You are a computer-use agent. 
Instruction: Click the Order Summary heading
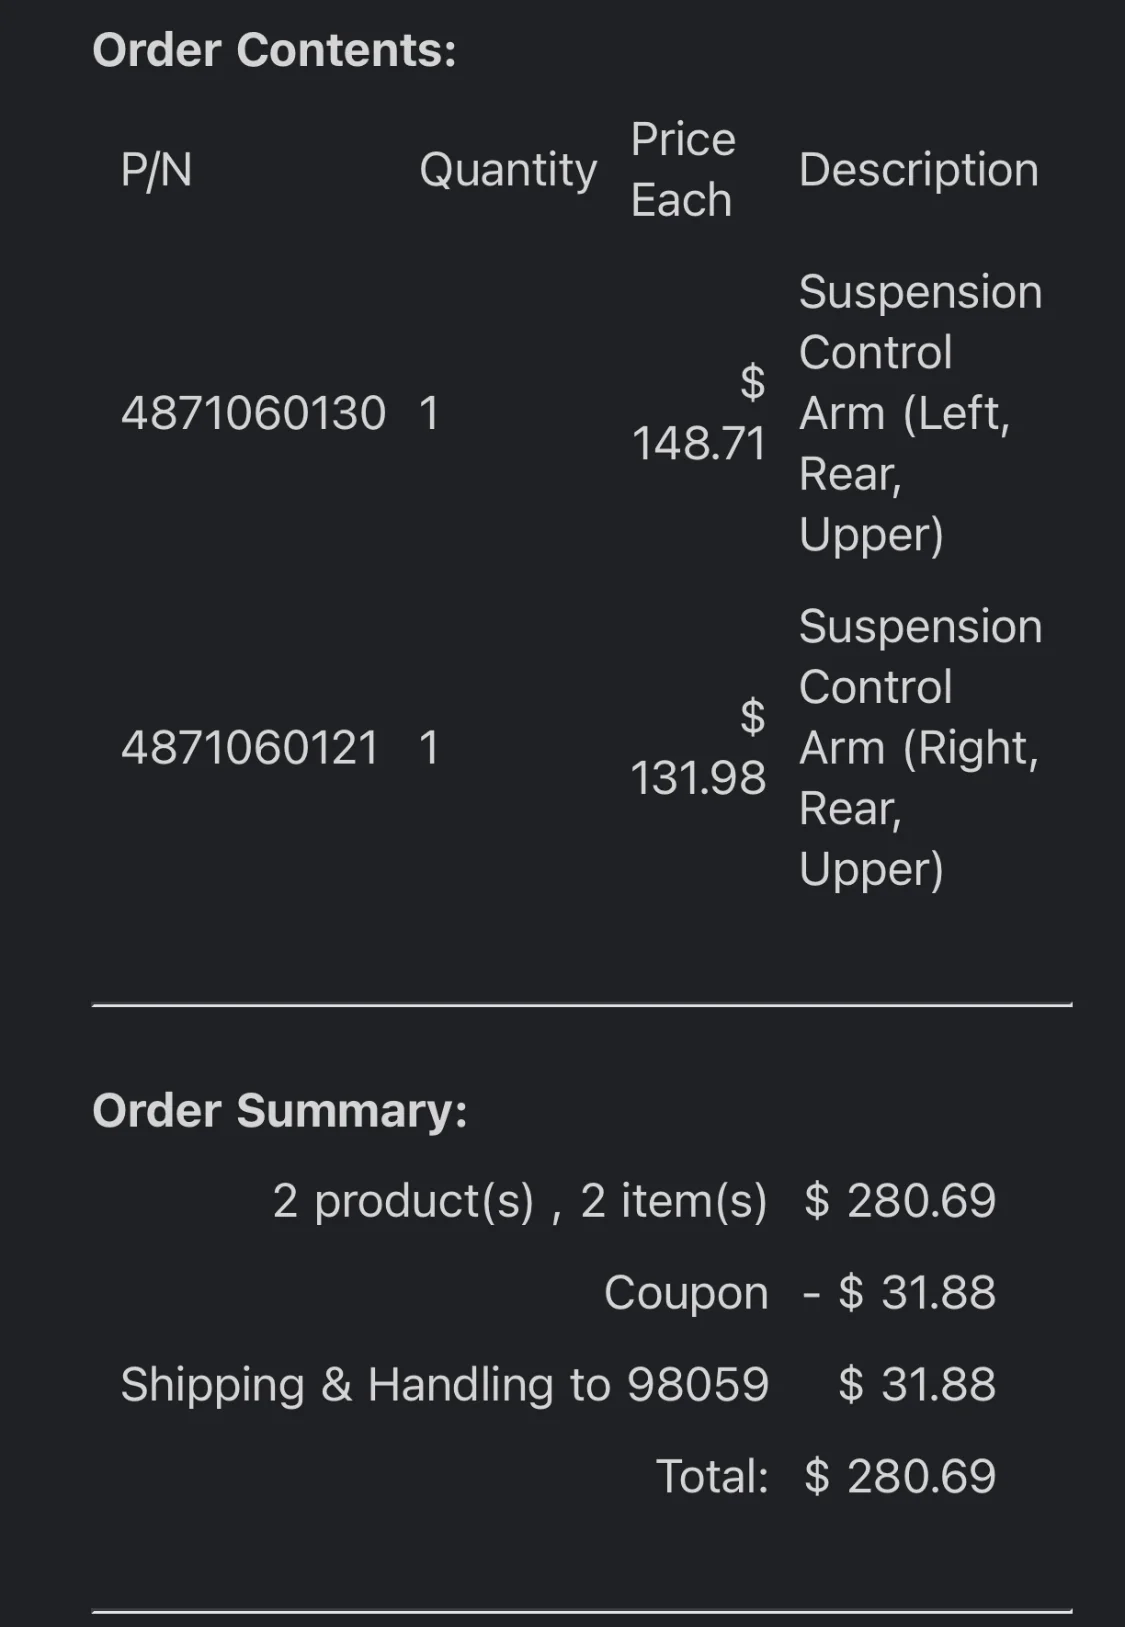point(280,1110)
